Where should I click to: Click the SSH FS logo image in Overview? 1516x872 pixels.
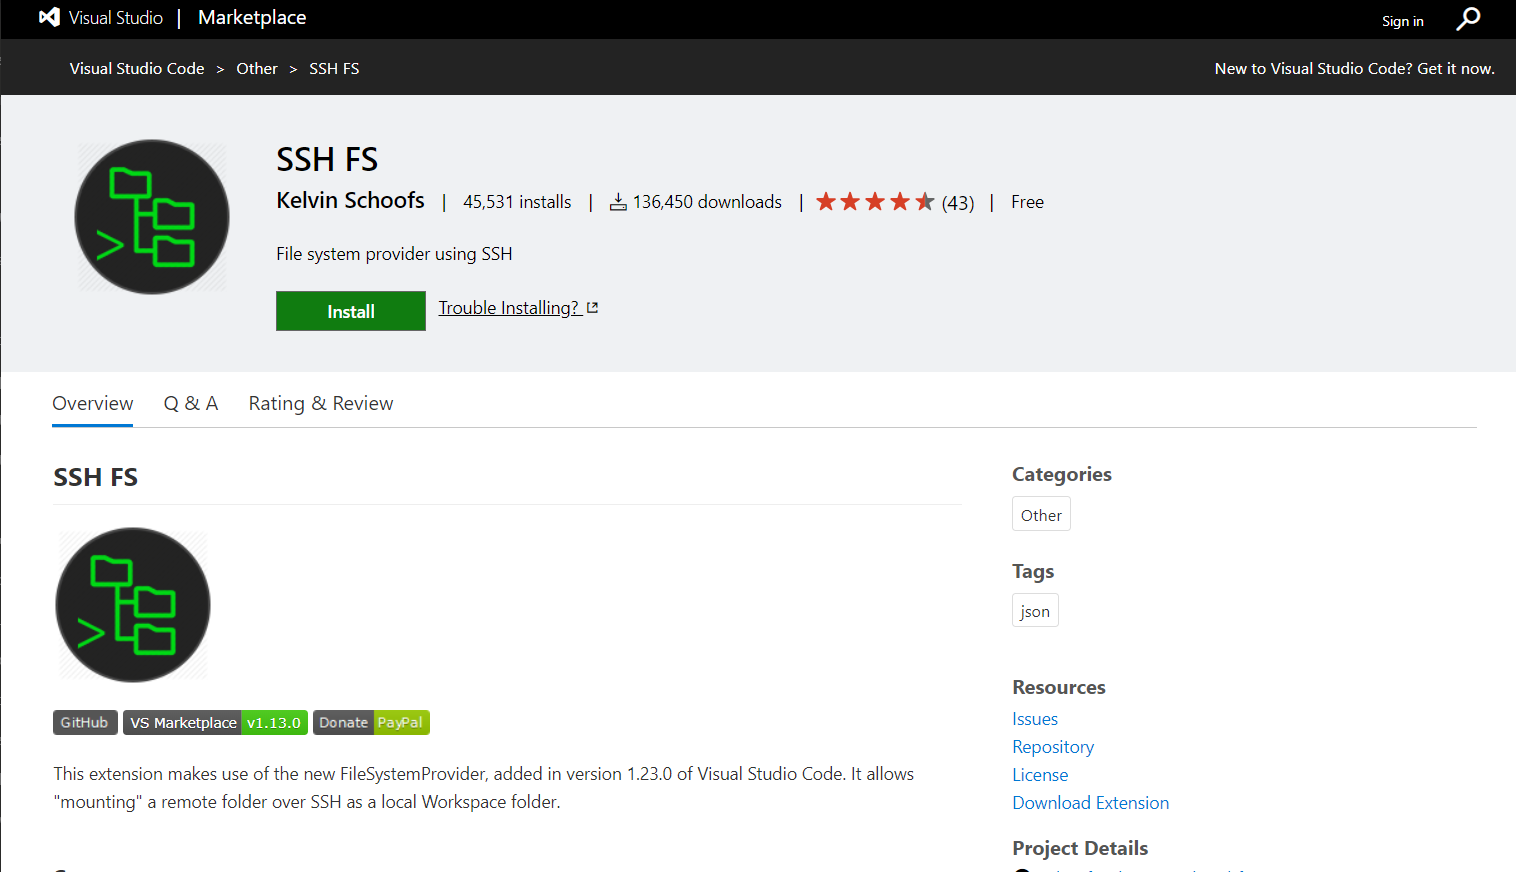click(133, 605)
